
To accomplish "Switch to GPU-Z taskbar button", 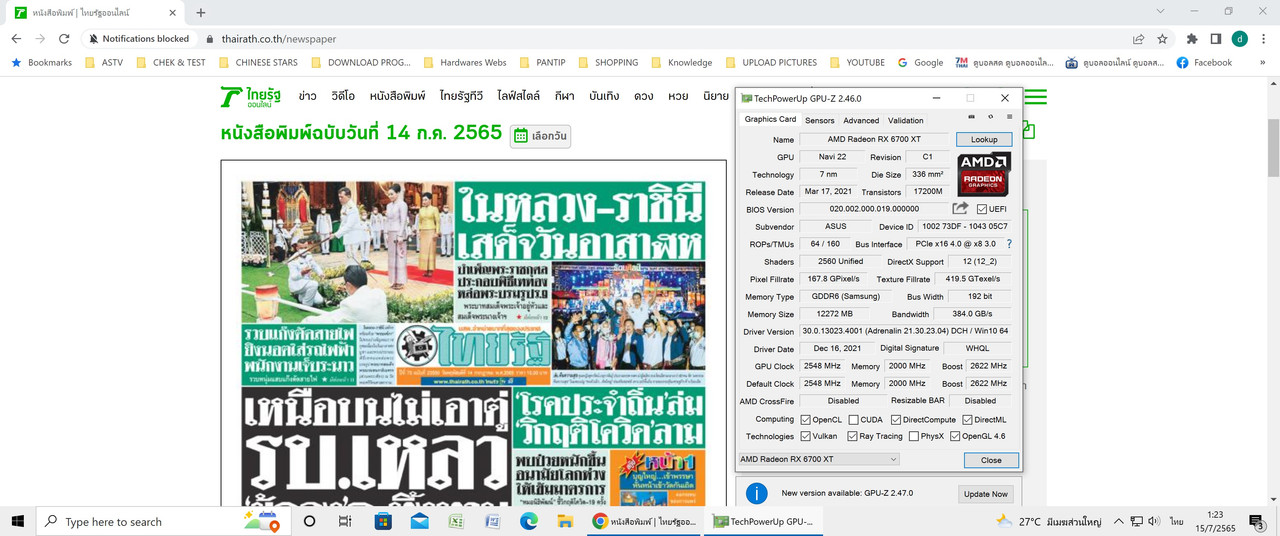I will coord(763,521).
